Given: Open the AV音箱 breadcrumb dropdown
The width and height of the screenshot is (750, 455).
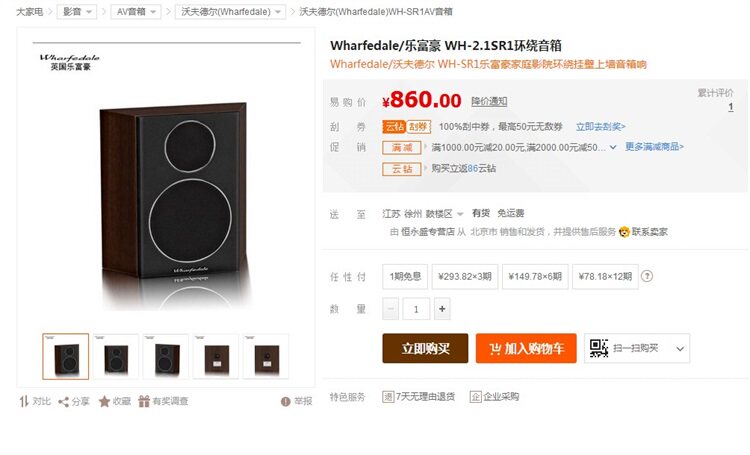Looking at the screenshot, I should (136, 11).
